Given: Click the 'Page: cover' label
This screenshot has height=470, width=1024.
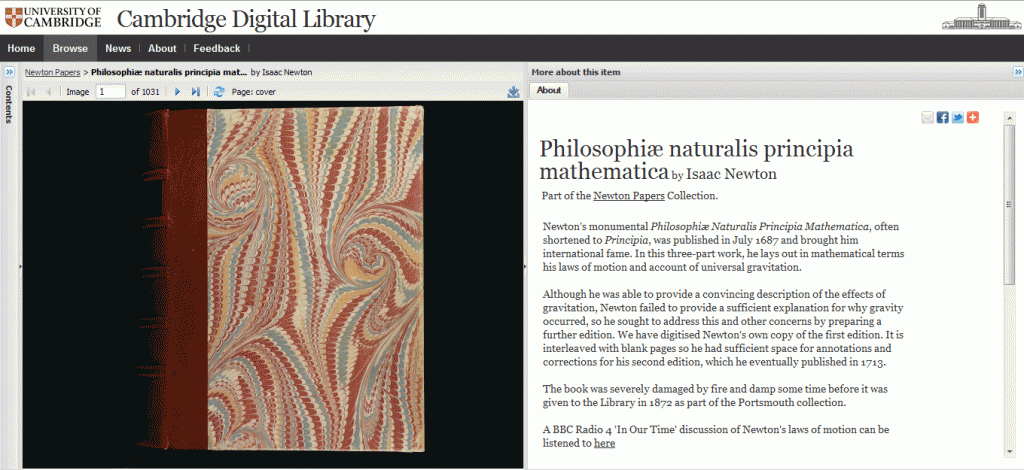Looking at the screenshot, I should (253, 92).
